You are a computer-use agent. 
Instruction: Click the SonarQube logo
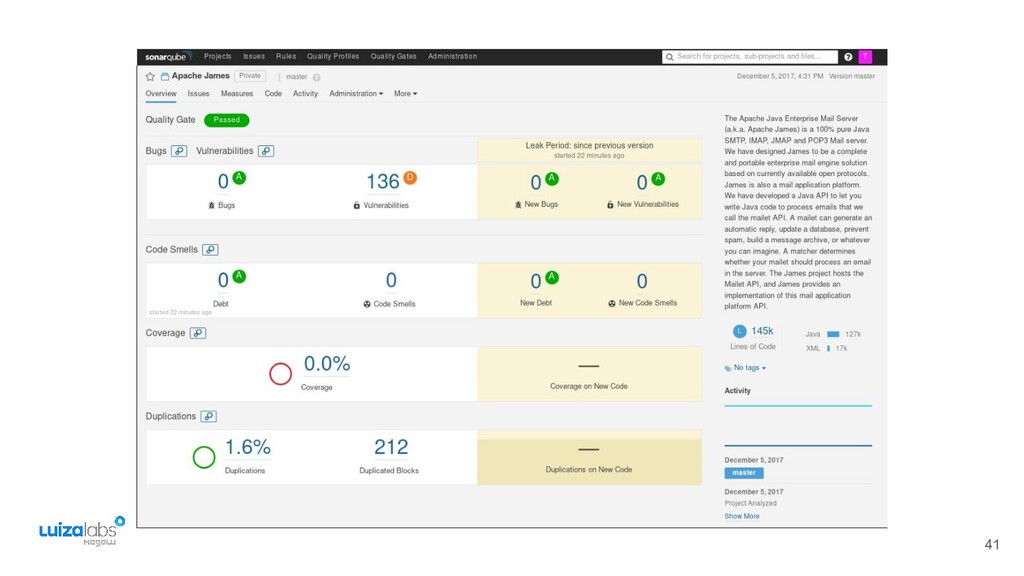click(168, 57)
